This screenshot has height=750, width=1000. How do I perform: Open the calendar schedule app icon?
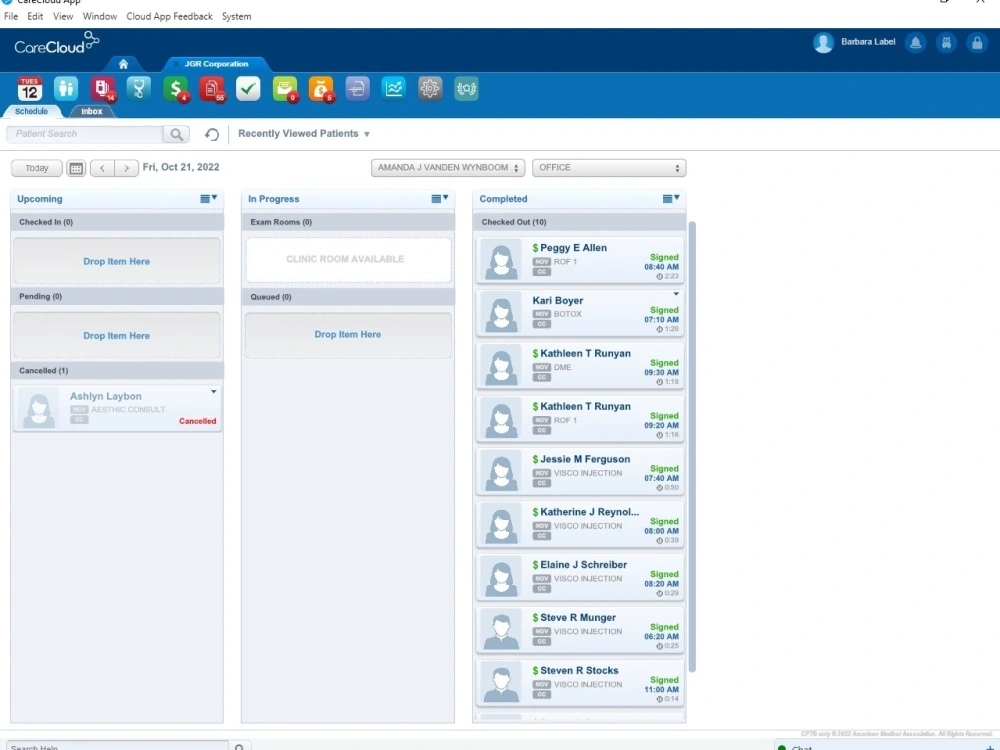click(29, 89)
